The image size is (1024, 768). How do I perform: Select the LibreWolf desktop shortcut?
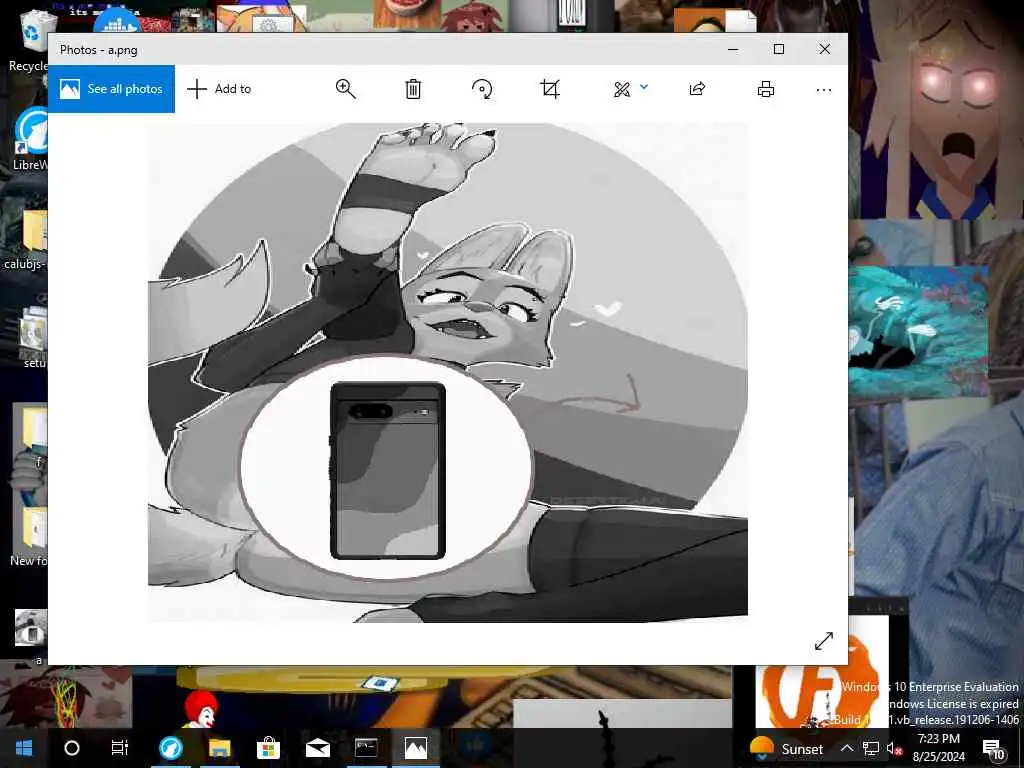[x=29, y=139]
